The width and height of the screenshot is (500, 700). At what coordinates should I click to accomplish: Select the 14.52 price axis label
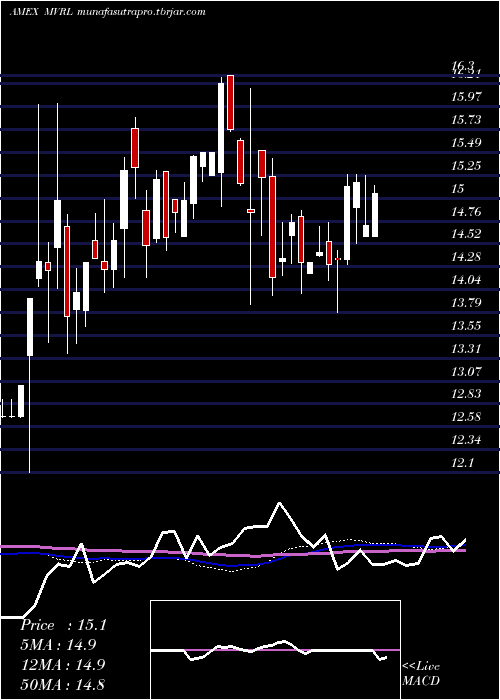coord(466,234)
